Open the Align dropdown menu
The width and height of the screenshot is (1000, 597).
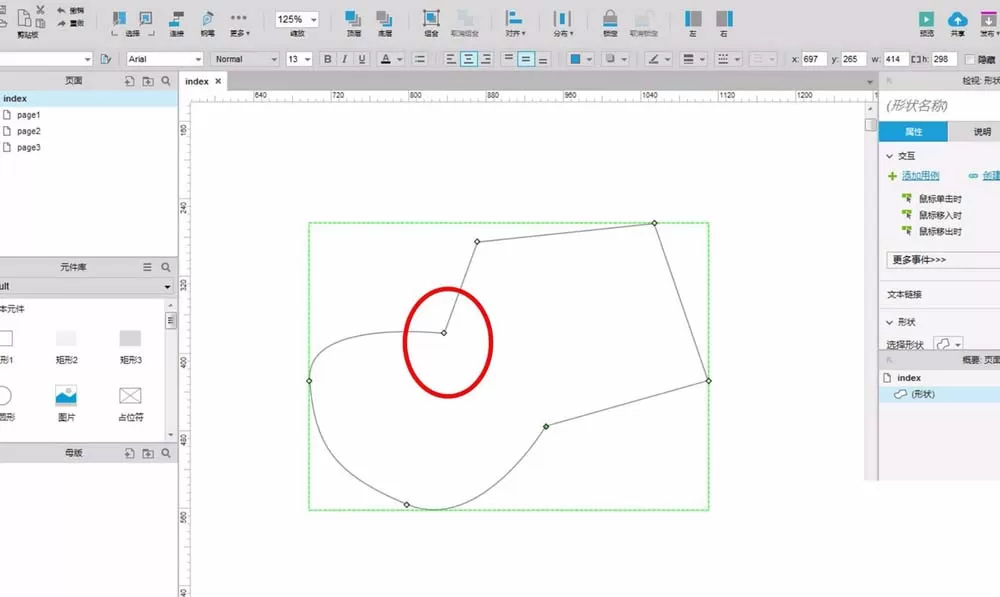click(x=515, y=23)
